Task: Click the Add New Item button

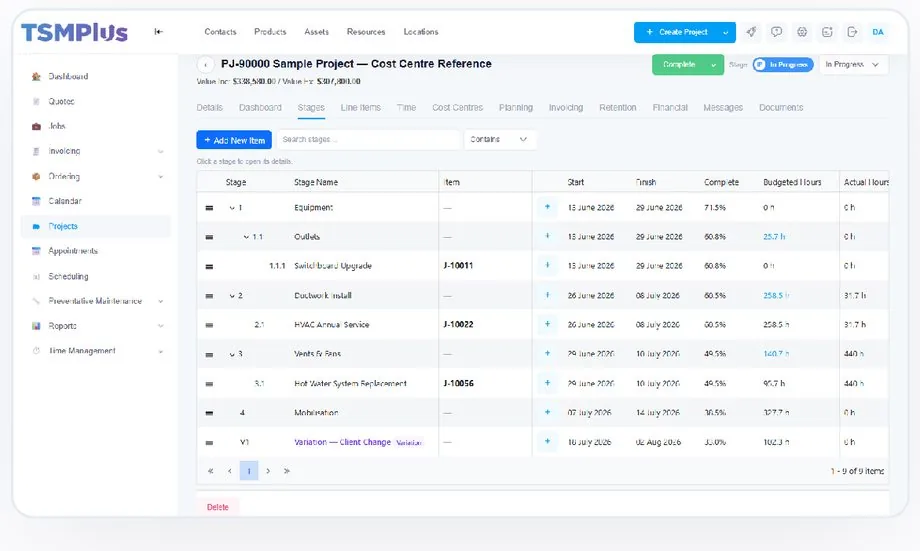Action: 234,140
